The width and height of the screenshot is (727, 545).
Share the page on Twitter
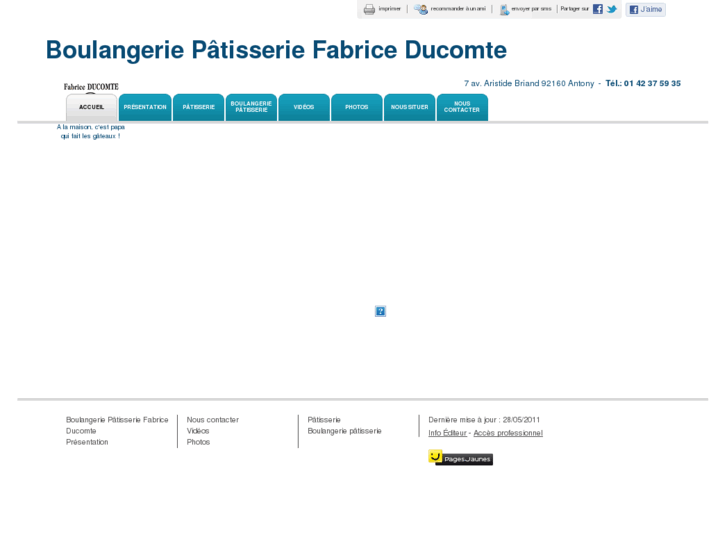coord(612,9)
